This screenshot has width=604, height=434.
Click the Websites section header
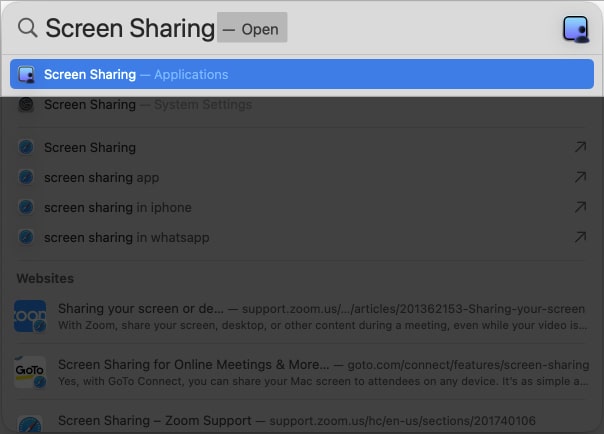click(45, 278)
